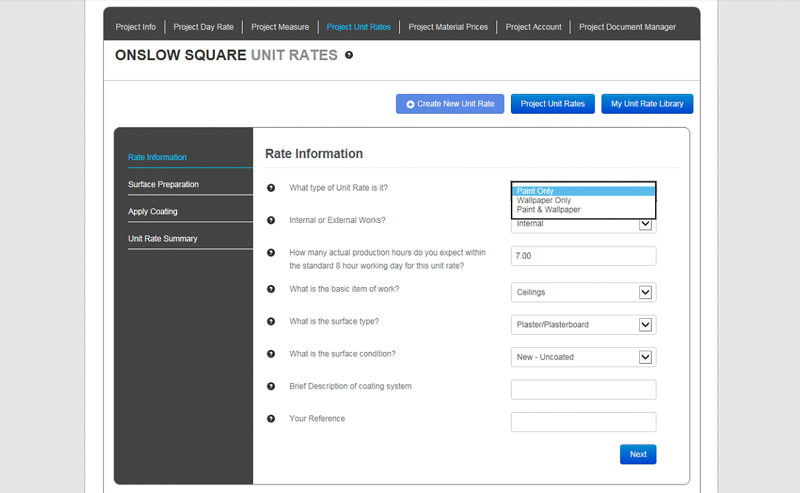
Task: Click Create New Unit Rate button
Action: (x=449, y=104)
